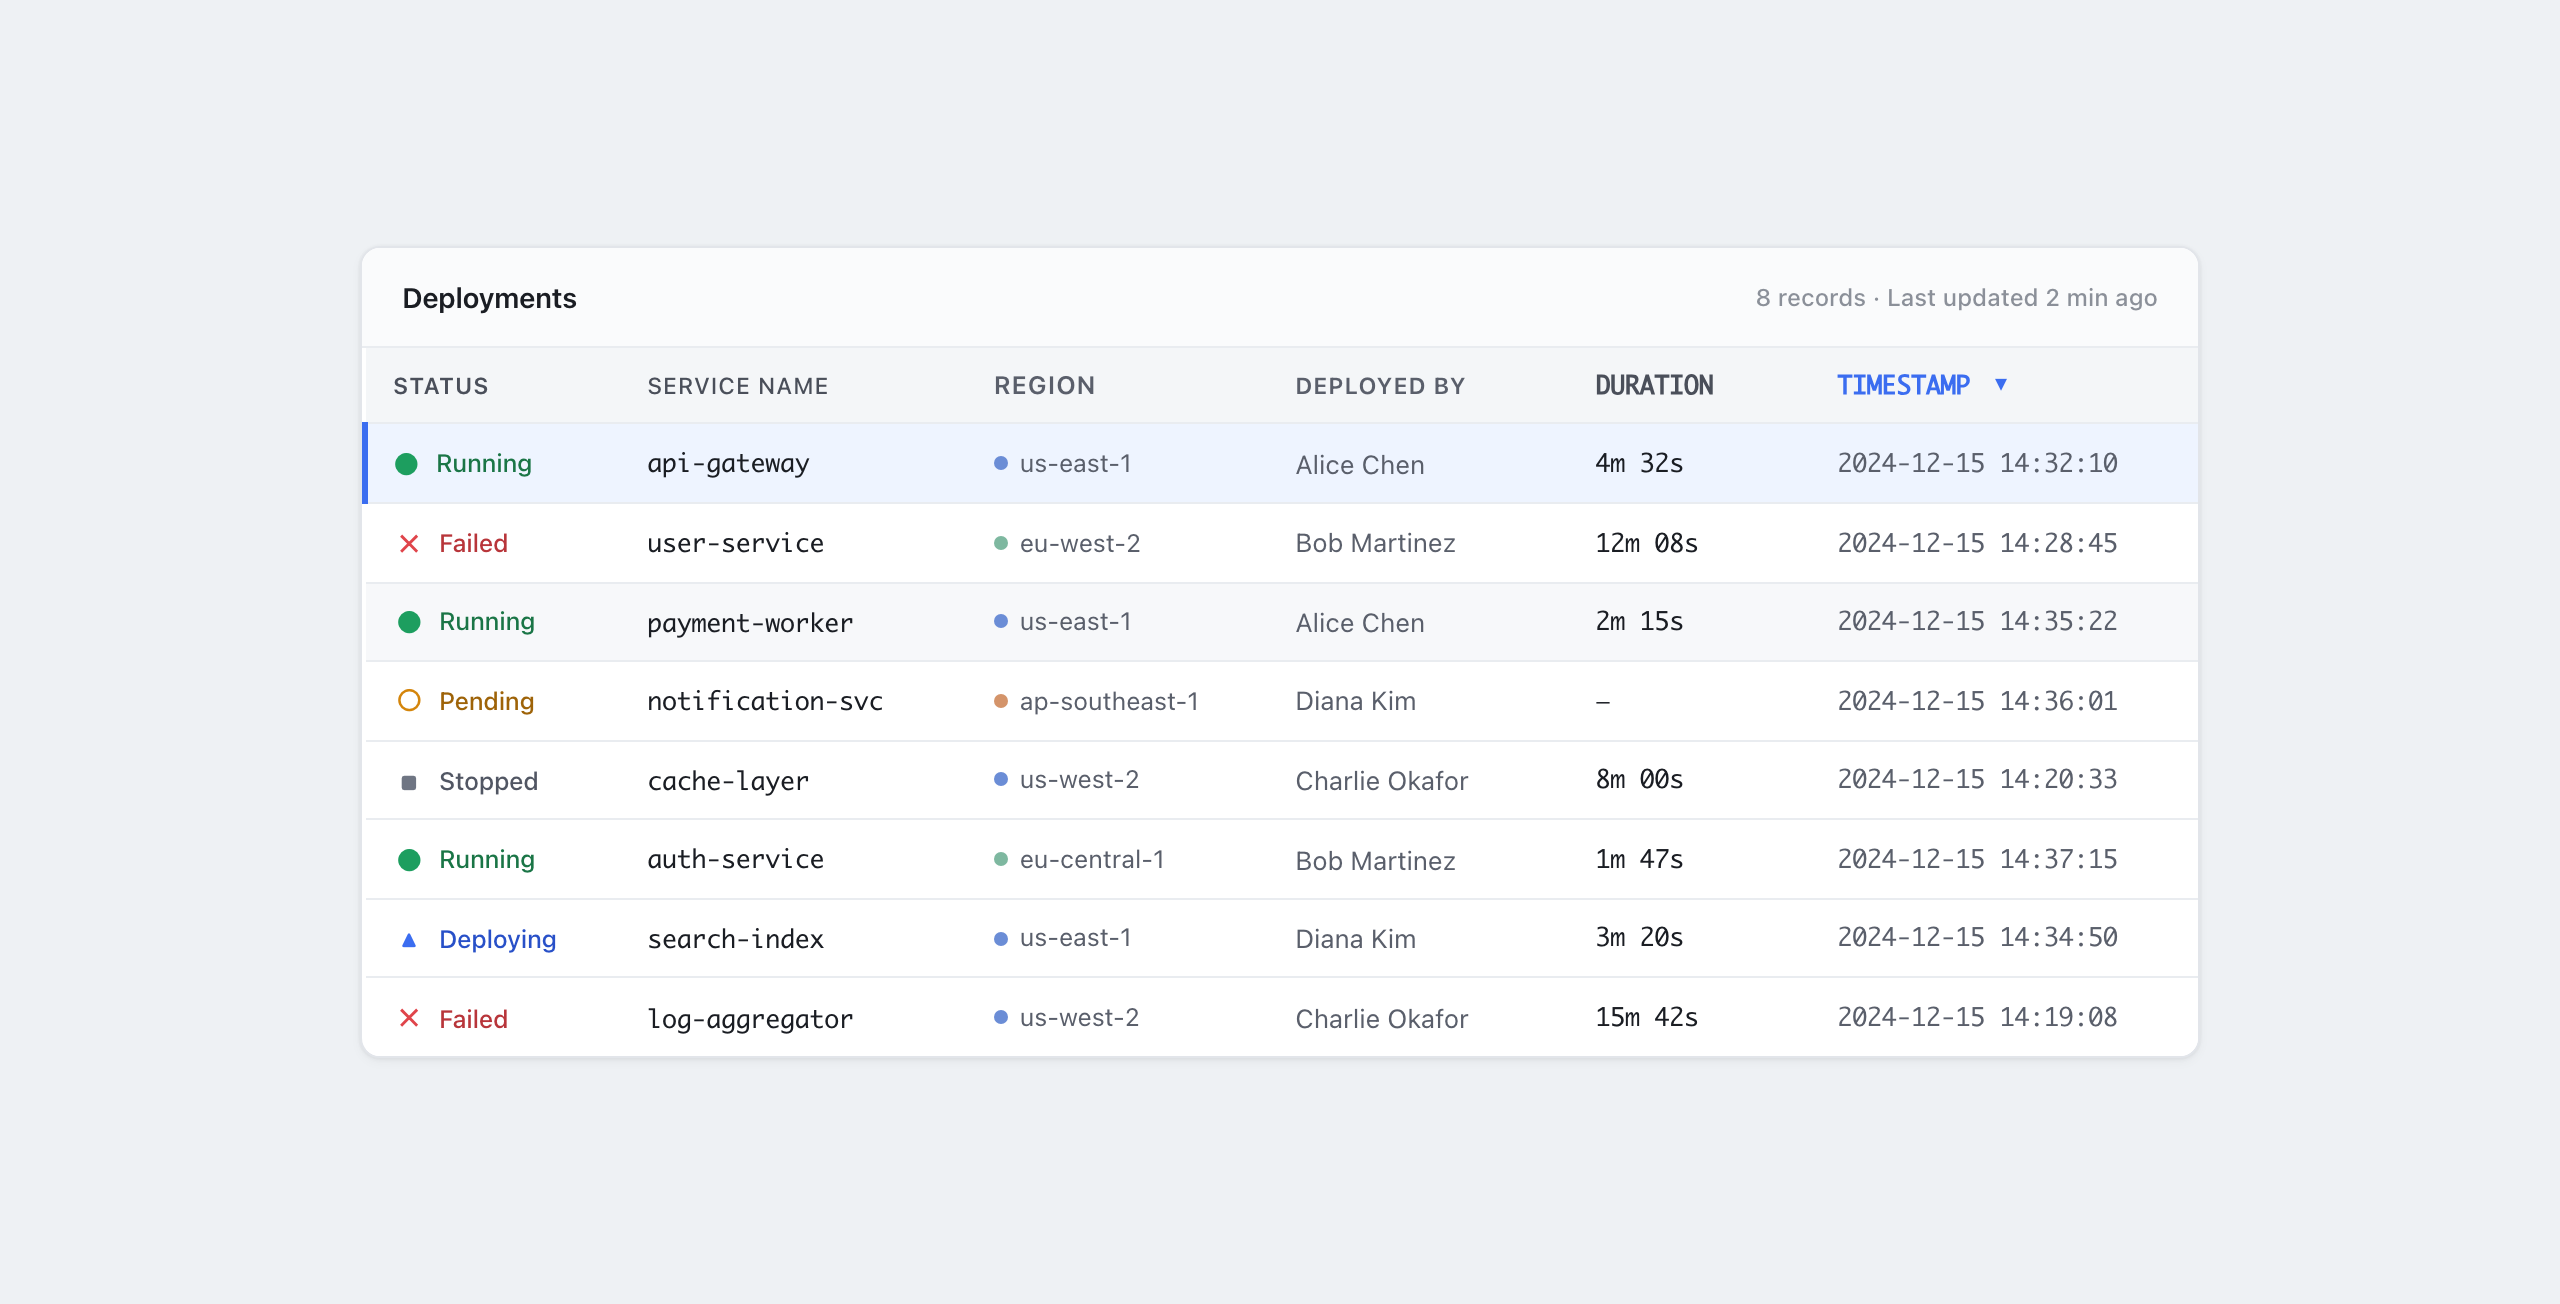Click the red Failed X icon for user-service
The height and width of the screenshot is (1304, 2560).
[409, 544]
